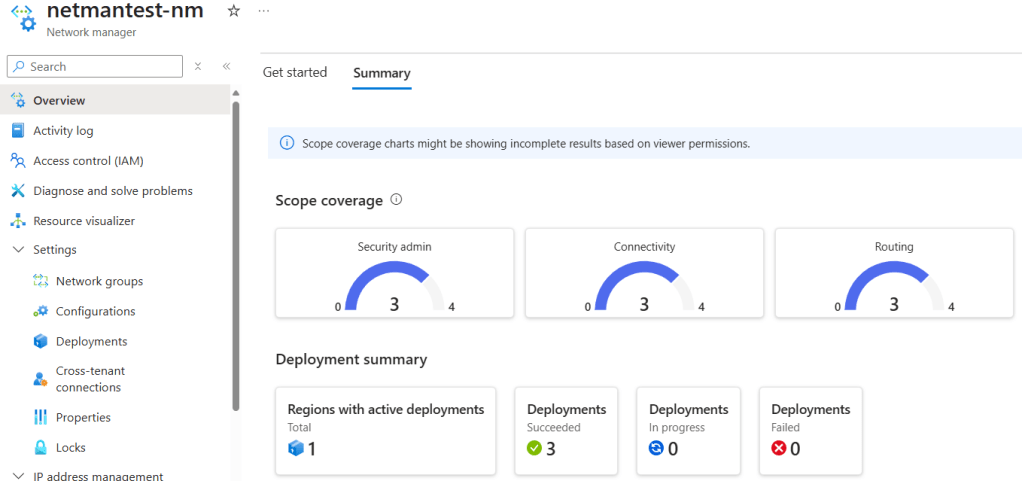Click the magnifier icon in Search box
The image size is (1022, 481).
point(20,66)
